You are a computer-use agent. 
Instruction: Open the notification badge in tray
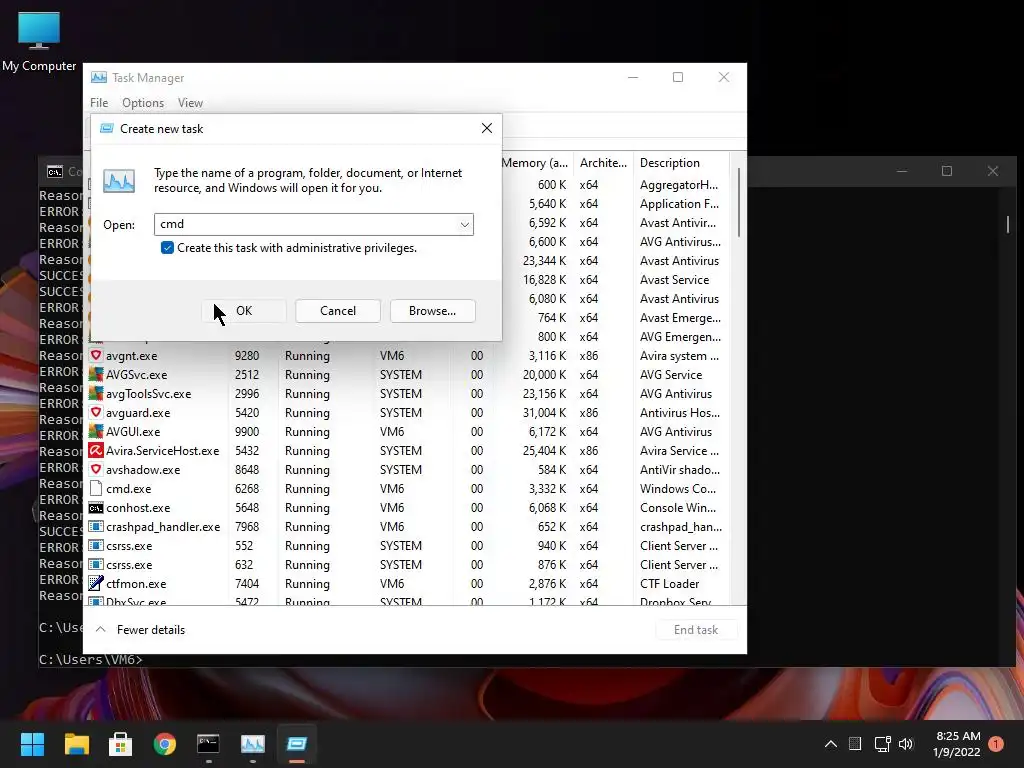[996, 744]
